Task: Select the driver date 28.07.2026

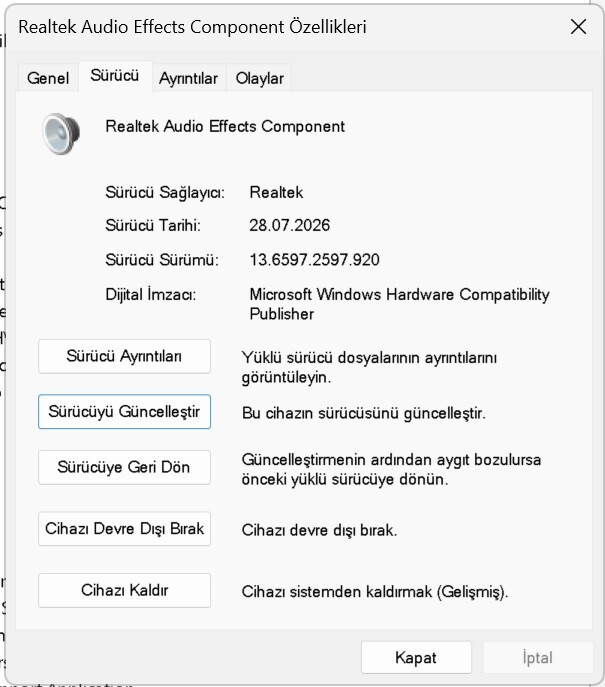Action: tap(290, 225)
